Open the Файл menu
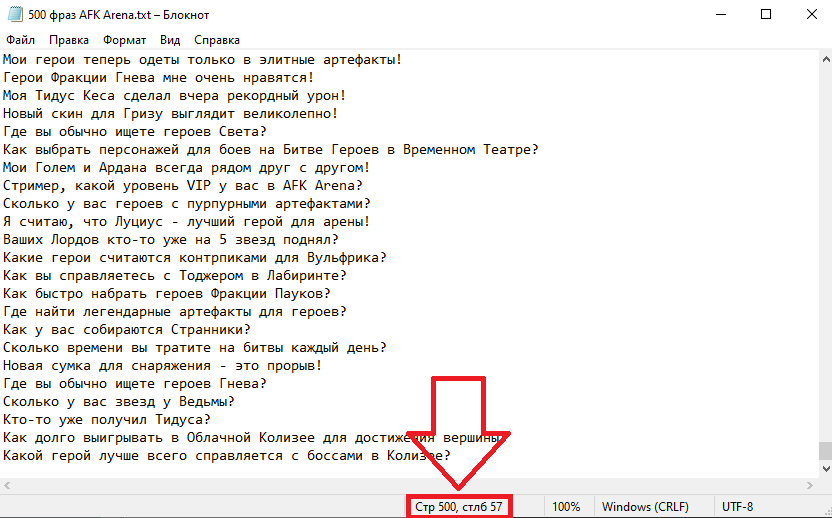The height and width of the screenshot is (518, 832). 20,40
